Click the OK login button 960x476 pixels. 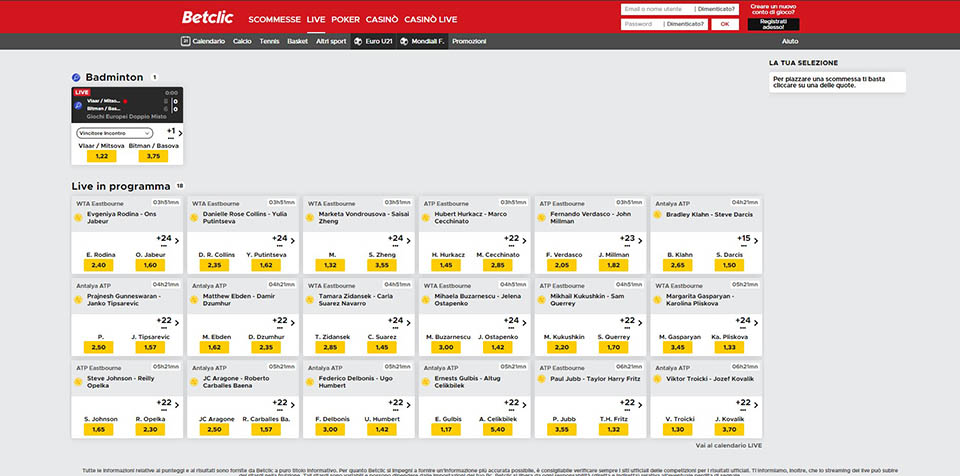(x=725, y=25)
